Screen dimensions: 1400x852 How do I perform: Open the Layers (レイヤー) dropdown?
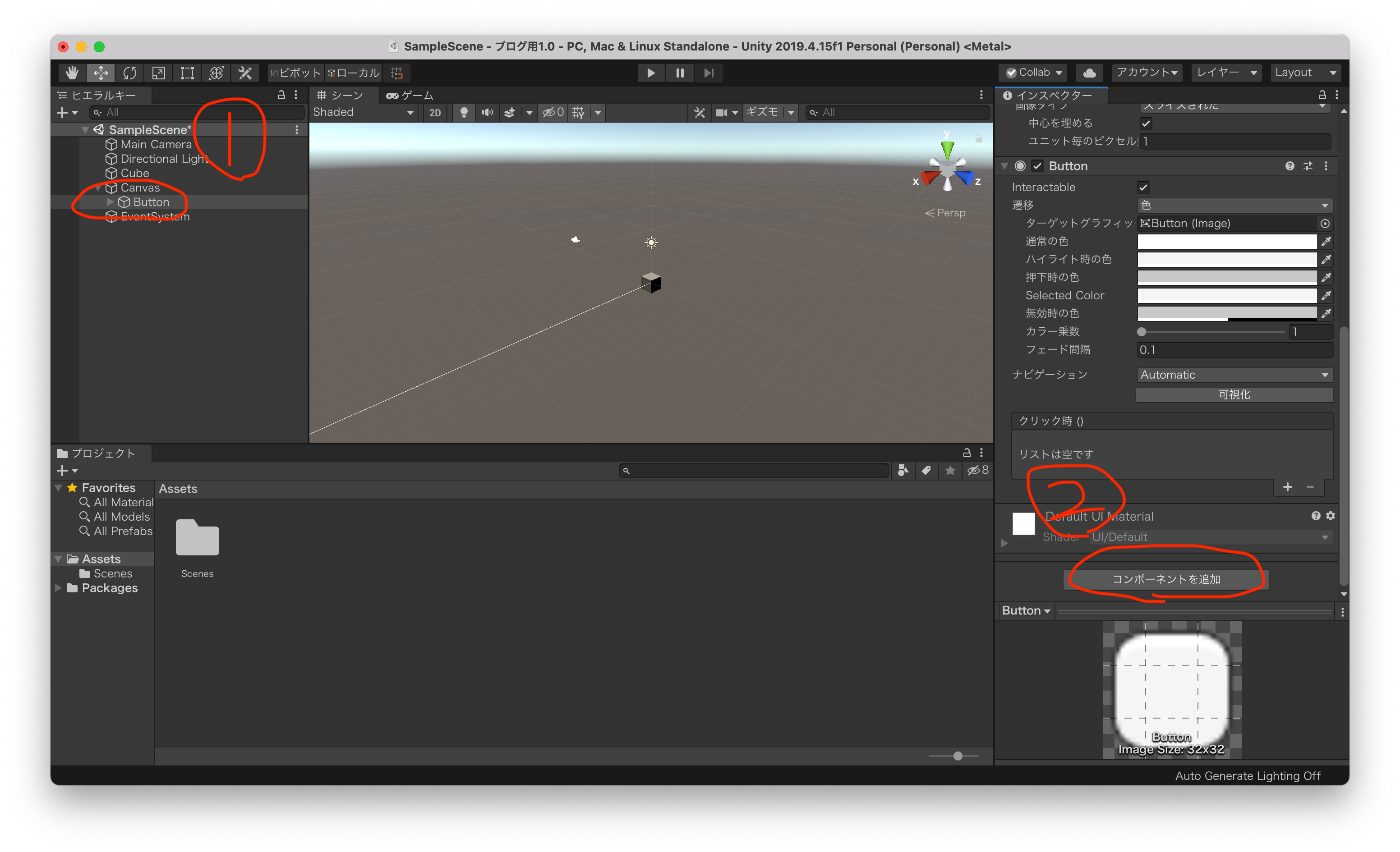point(1227,73)
